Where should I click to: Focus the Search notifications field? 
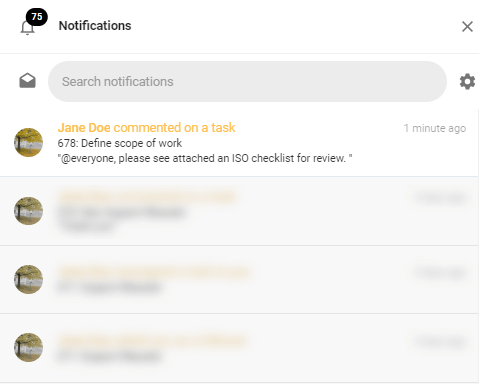[x=247, y=81]
